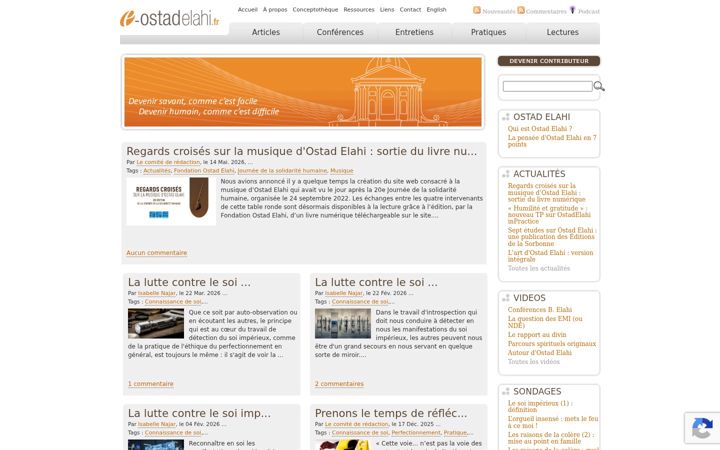720x450 pixels.
Task: Open the Fondation Ostad Elahi tag
Action: coord(204,170)
